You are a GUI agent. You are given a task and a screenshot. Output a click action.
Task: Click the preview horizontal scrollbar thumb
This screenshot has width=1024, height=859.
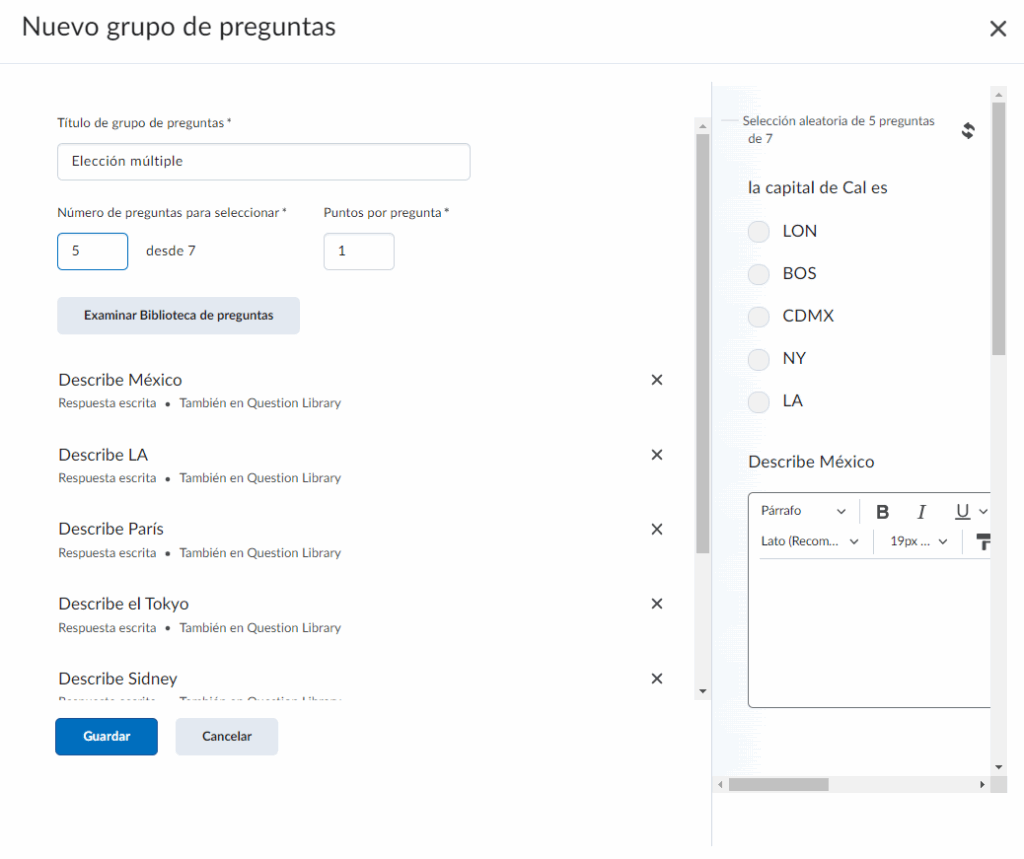[778, 785]
